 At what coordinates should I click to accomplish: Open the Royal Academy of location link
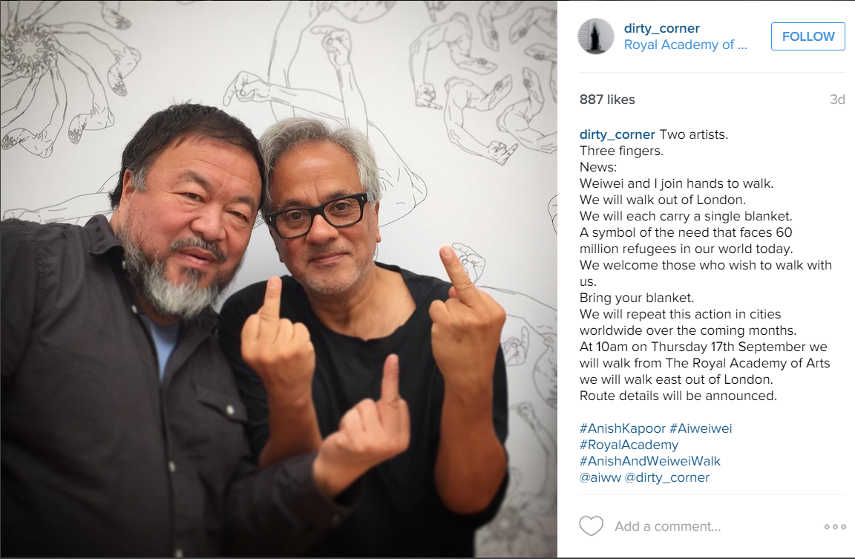click(x=685, y=45)
